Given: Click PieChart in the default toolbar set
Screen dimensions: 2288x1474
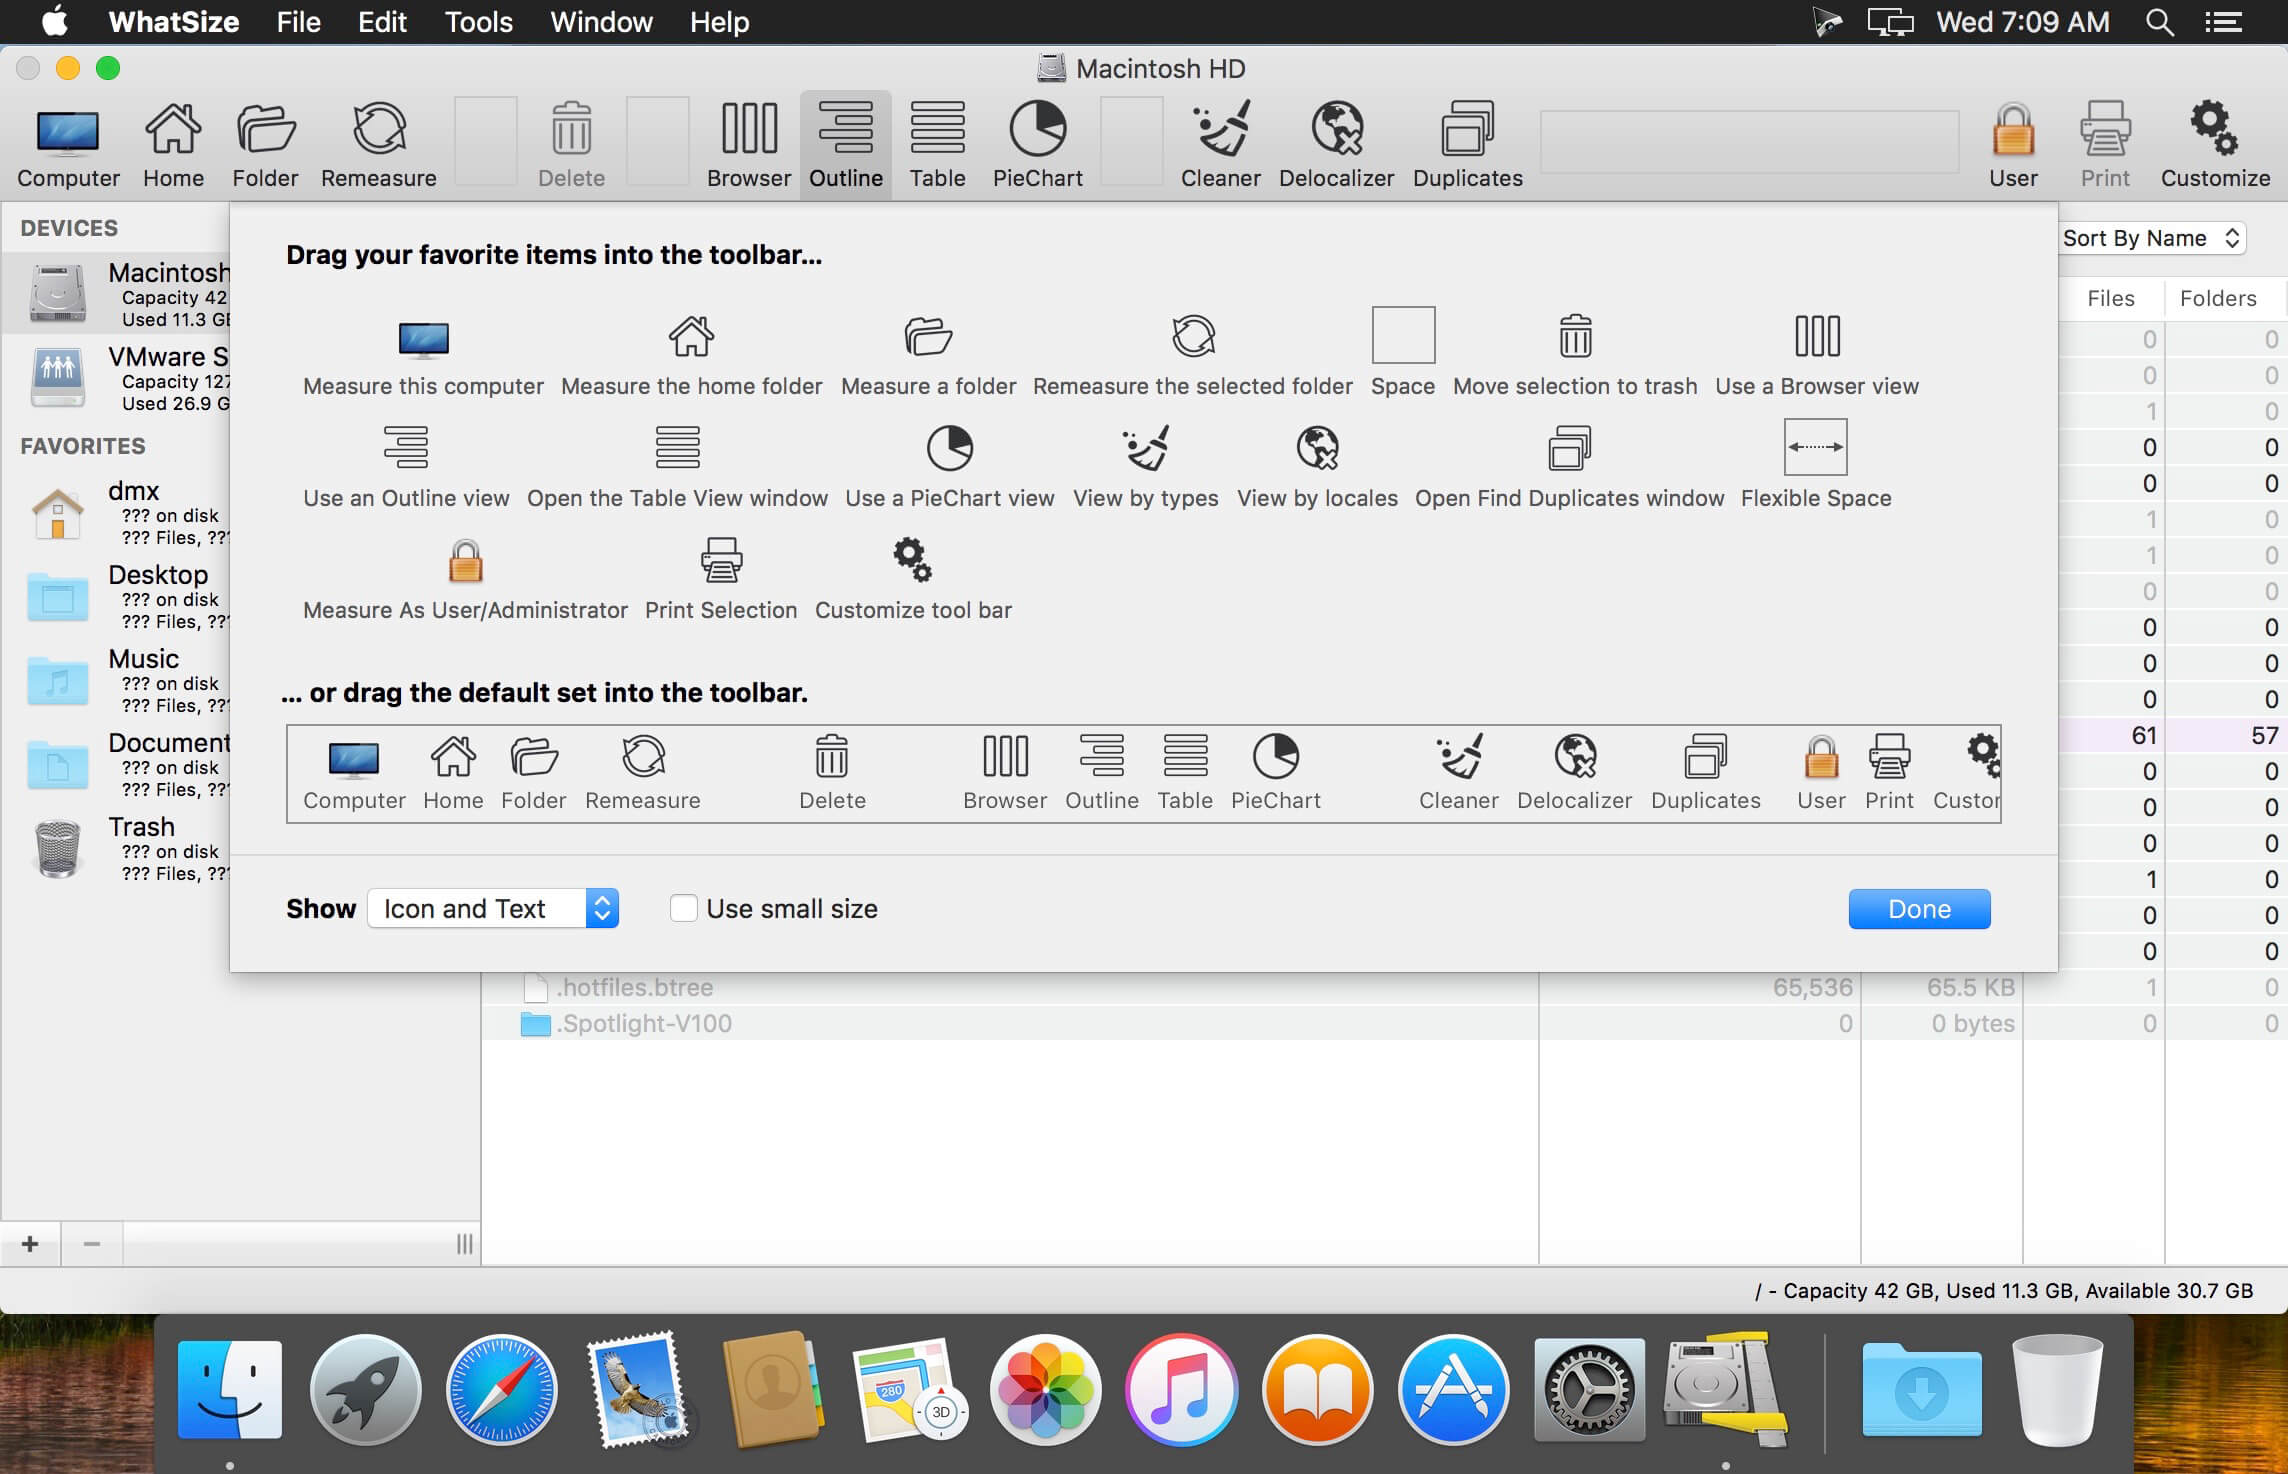Looking at the screenshot, I should [x=1275, y=772].
